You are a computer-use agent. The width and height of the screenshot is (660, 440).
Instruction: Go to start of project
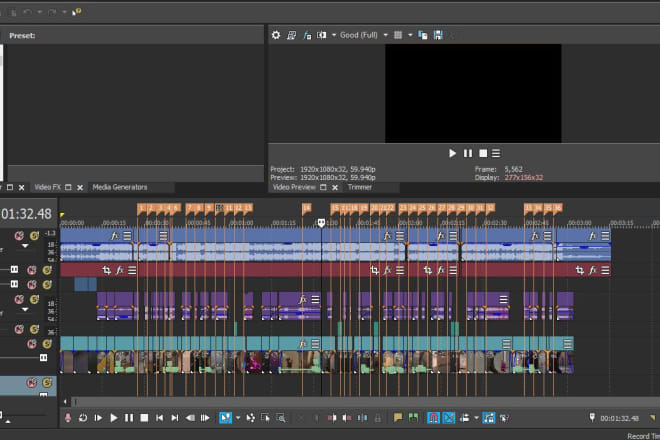159,418
